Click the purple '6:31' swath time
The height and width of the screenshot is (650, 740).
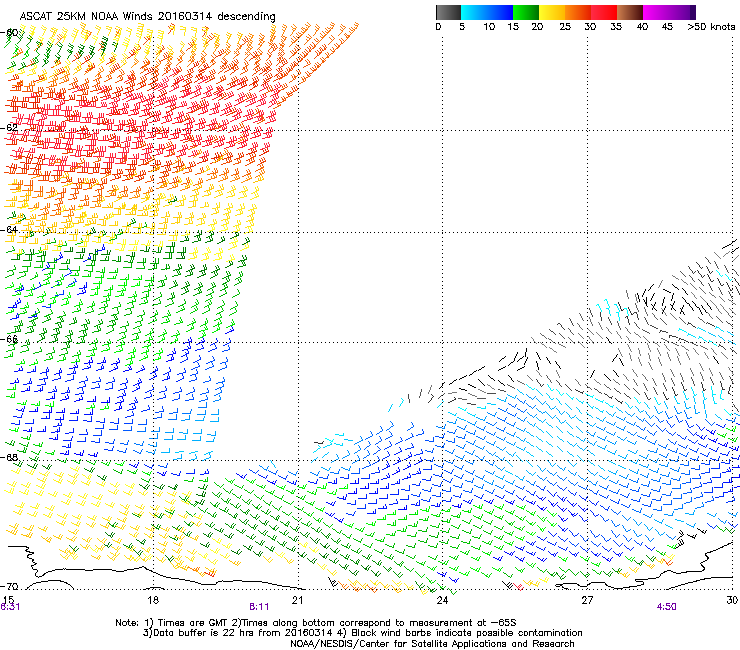point(10,607)
